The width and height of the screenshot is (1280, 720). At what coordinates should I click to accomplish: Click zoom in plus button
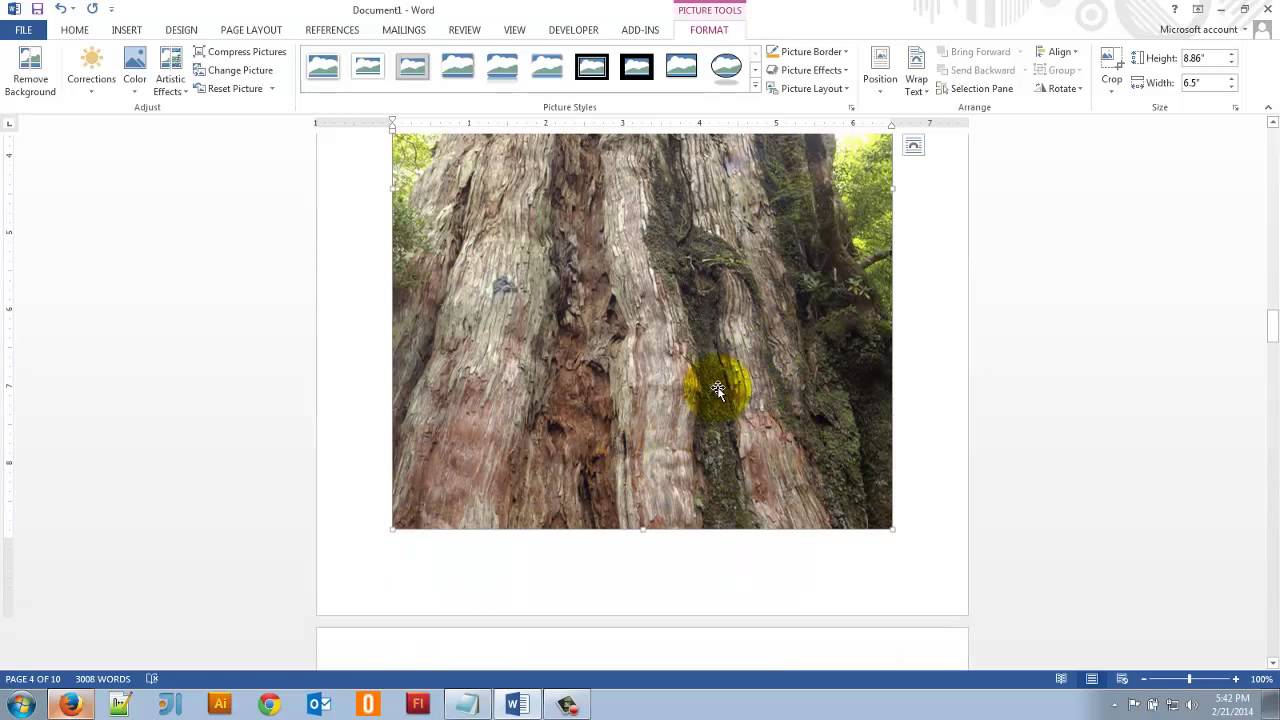click(1236, 679)
